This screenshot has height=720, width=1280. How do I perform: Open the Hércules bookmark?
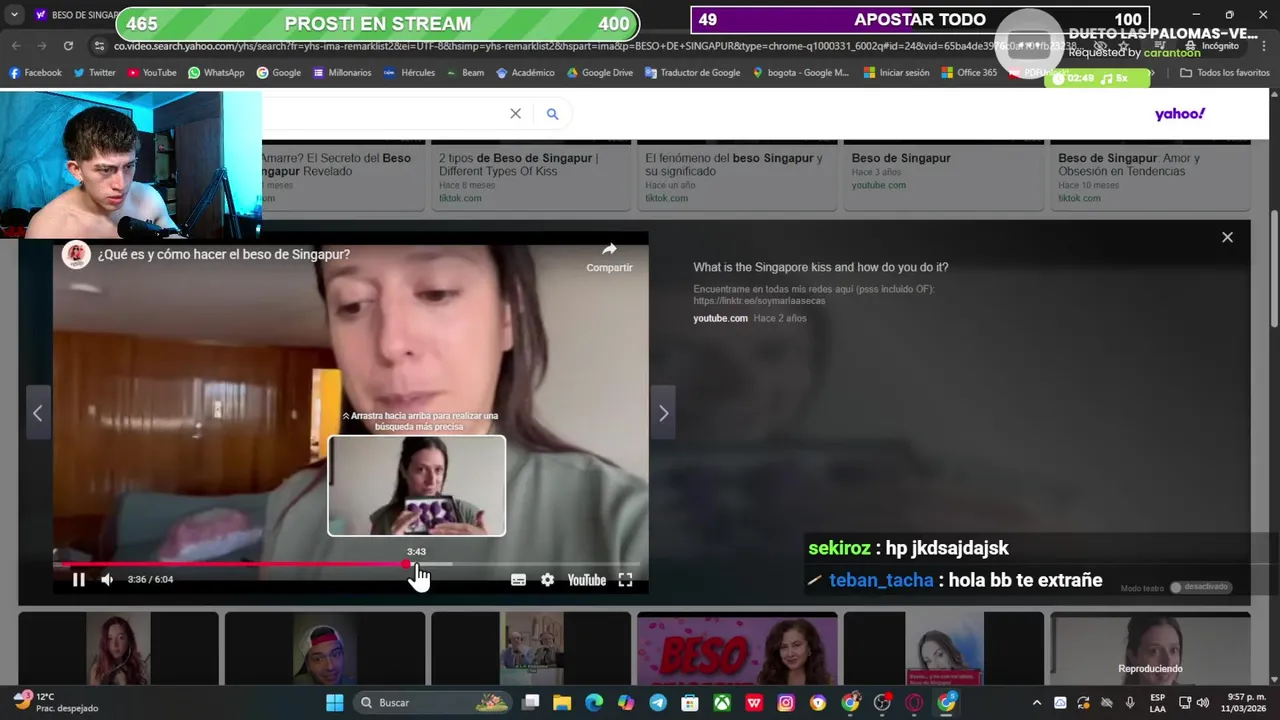coord(409,73)
